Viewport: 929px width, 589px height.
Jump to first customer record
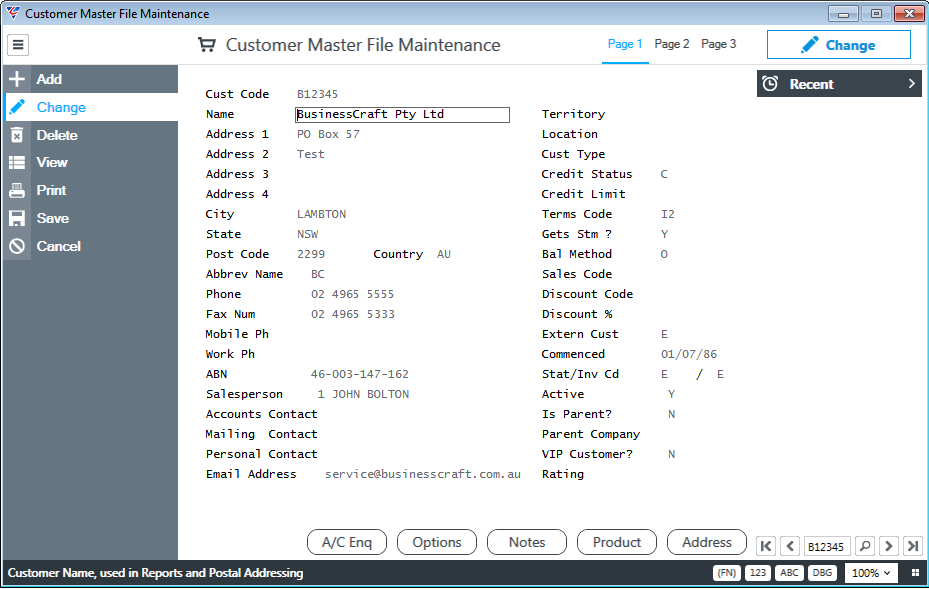pos(765,546)
